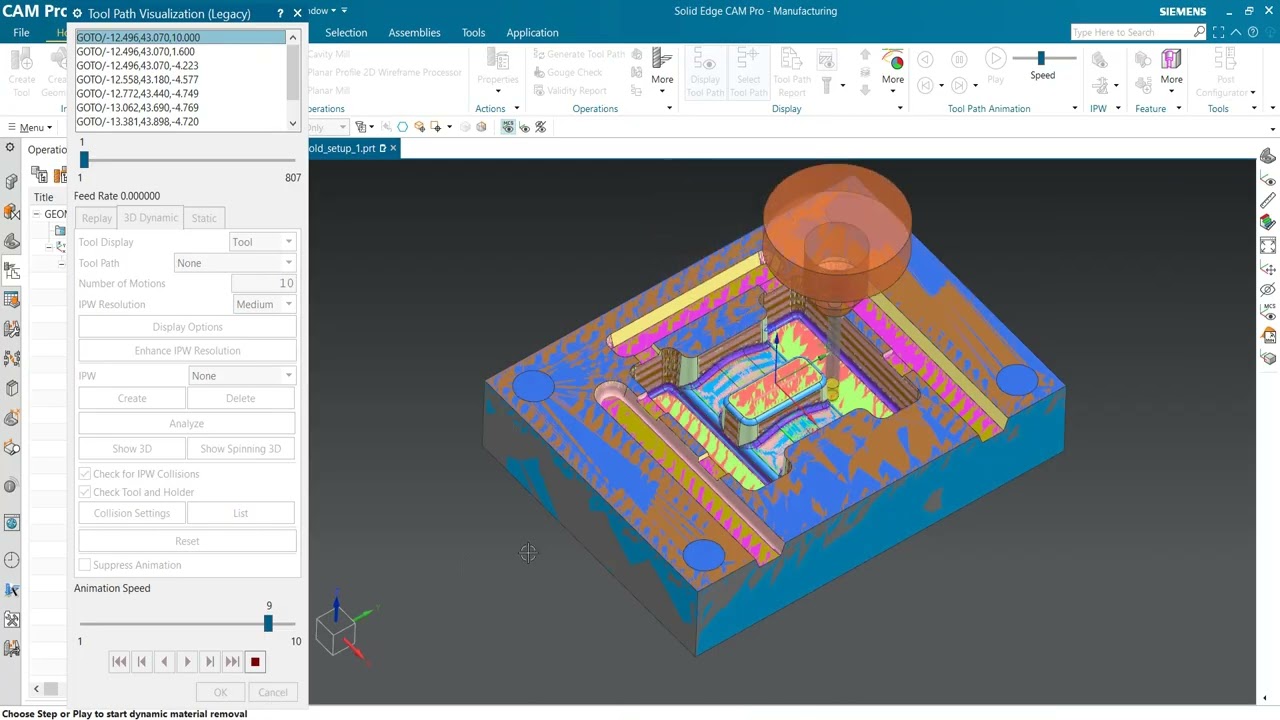Switch to the Static tab
Image resolution: width=1280 pixels, height=720 pixels.
(x=204, y=218)
